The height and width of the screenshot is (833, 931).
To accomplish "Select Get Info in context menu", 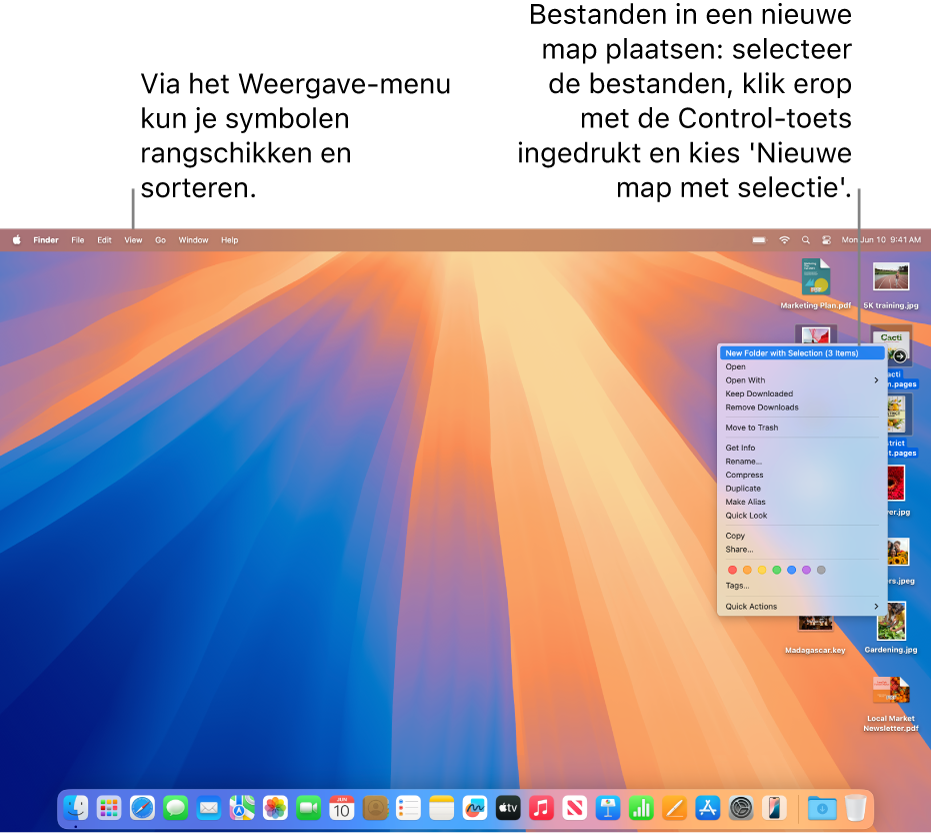I will [802, 448].
